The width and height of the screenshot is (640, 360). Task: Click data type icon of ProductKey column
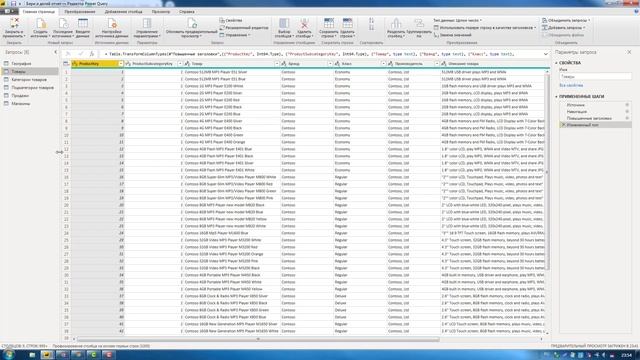(75, 64)
